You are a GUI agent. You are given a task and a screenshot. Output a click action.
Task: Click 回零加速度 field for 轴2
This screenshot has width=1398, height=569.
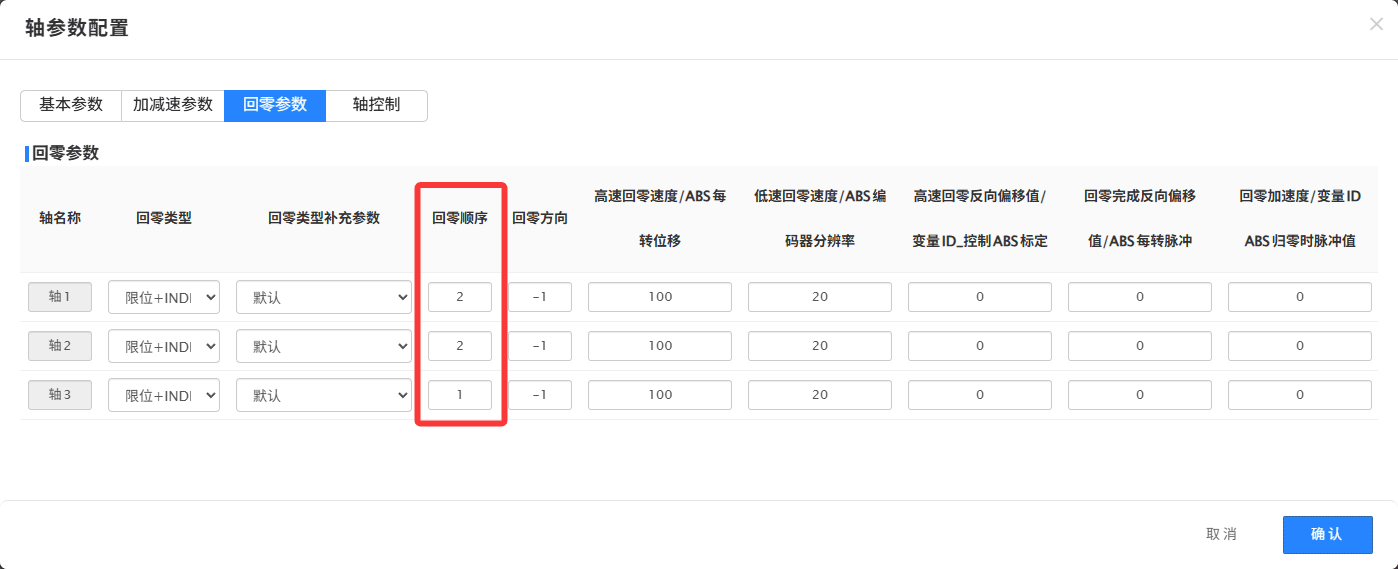pyautogui.click(x=1300, y=346)
